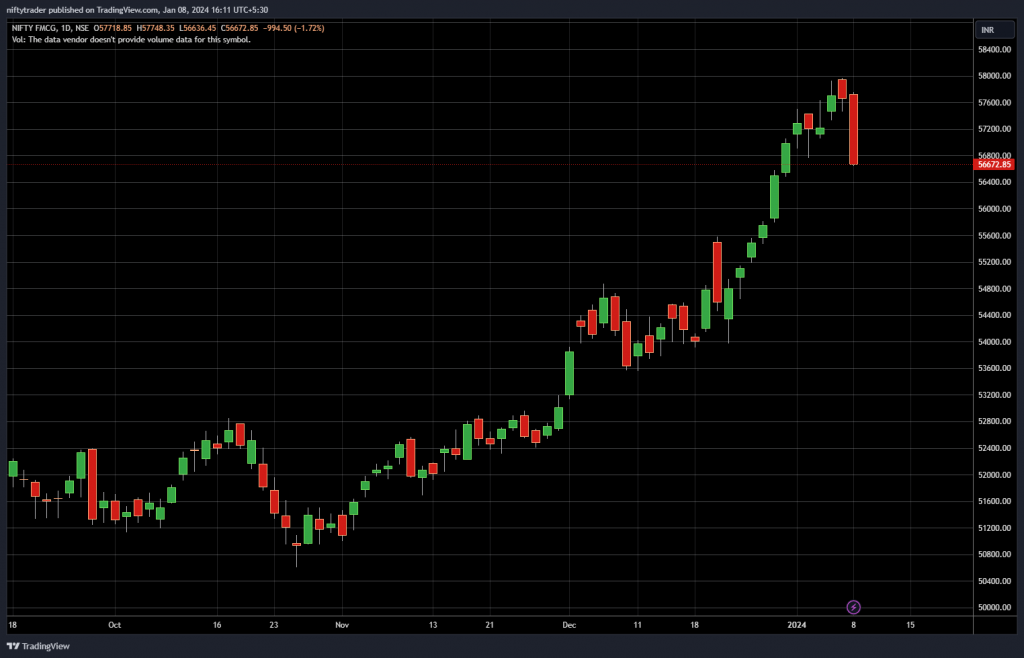Click the 2024 label on the time axis
1024x658 pixels.
(x=797, y=625)
